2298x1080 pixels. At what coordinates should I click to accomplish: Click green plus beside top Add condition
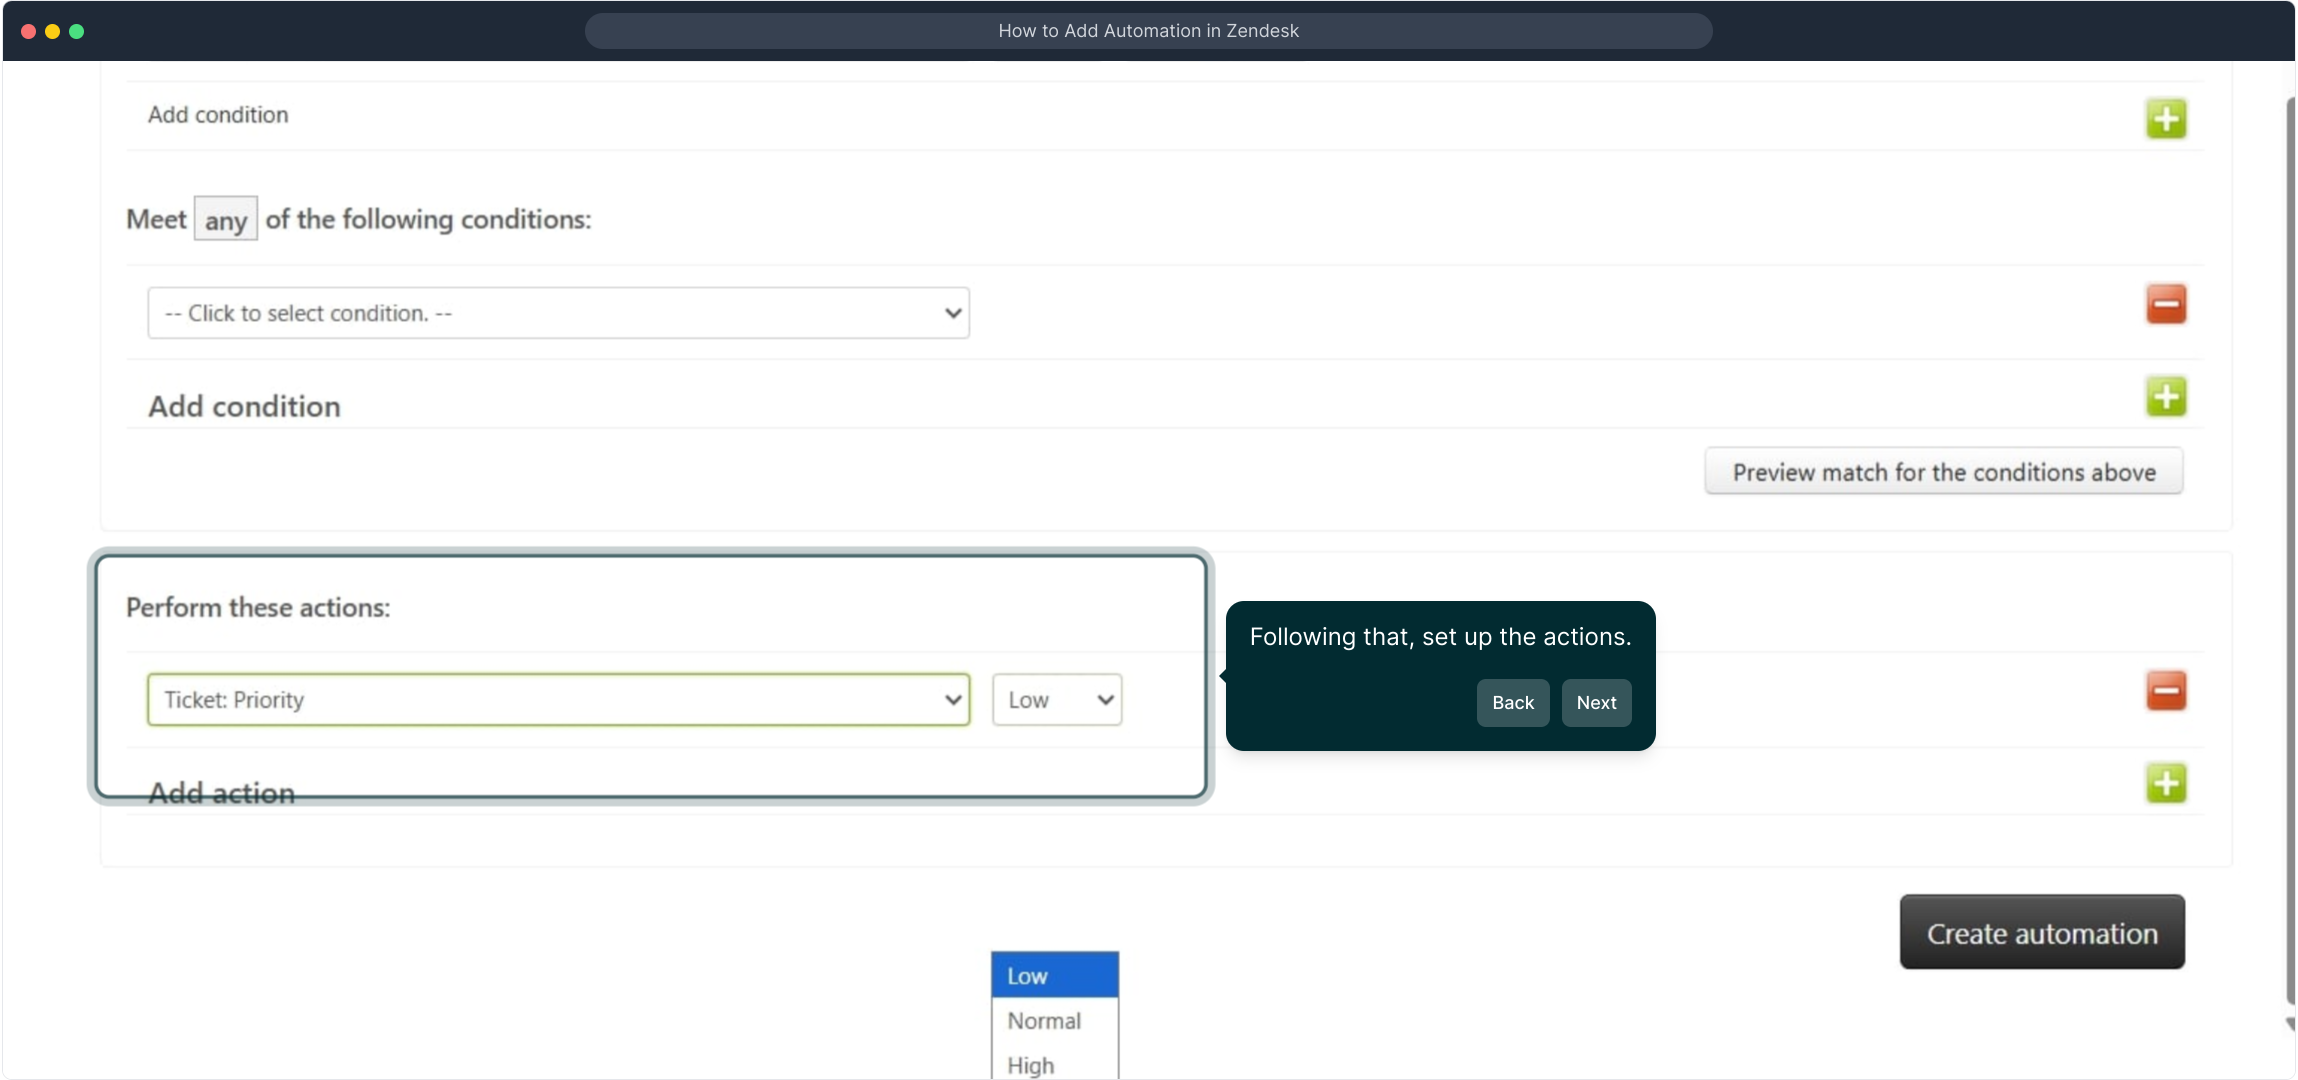pyautogui.click(x=2165, y=119)
